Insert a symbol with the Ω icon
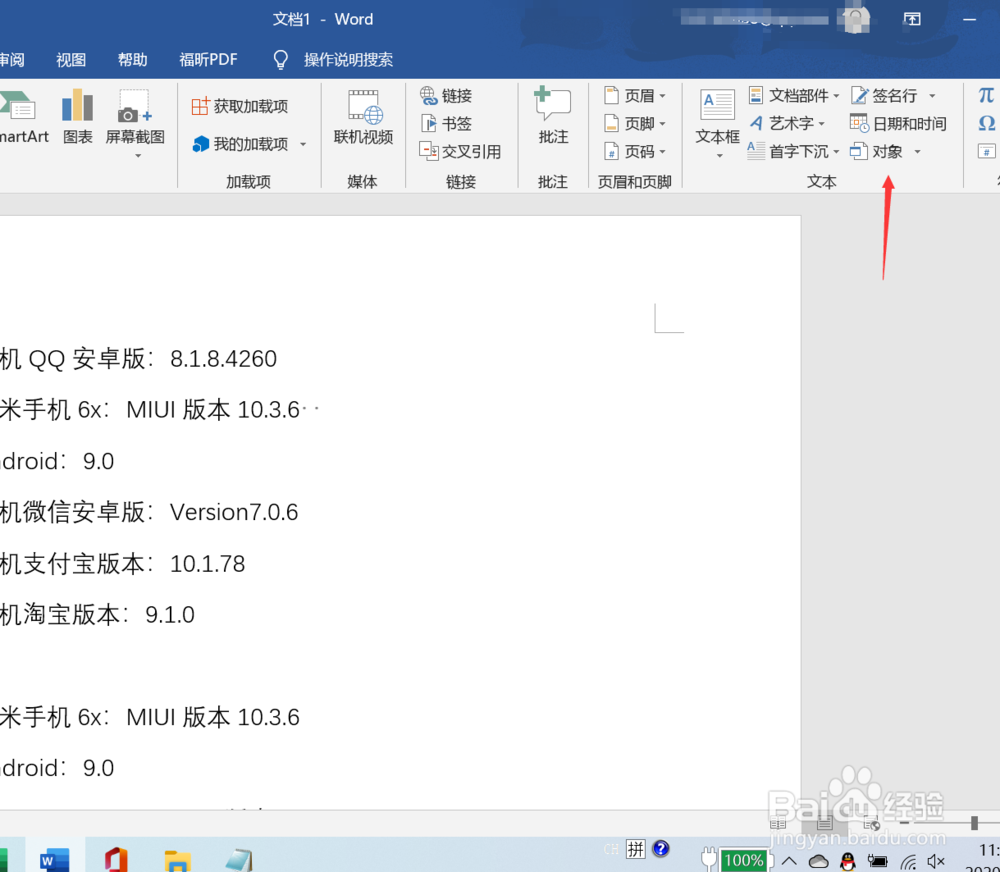Image resolution: width=1000 pixels, height=872 pixels. click(986, 123)
